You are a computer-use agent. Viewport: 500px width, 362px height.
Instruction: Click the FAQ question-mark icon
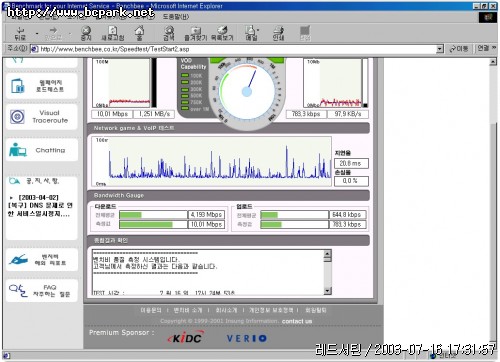coord(18,291)
